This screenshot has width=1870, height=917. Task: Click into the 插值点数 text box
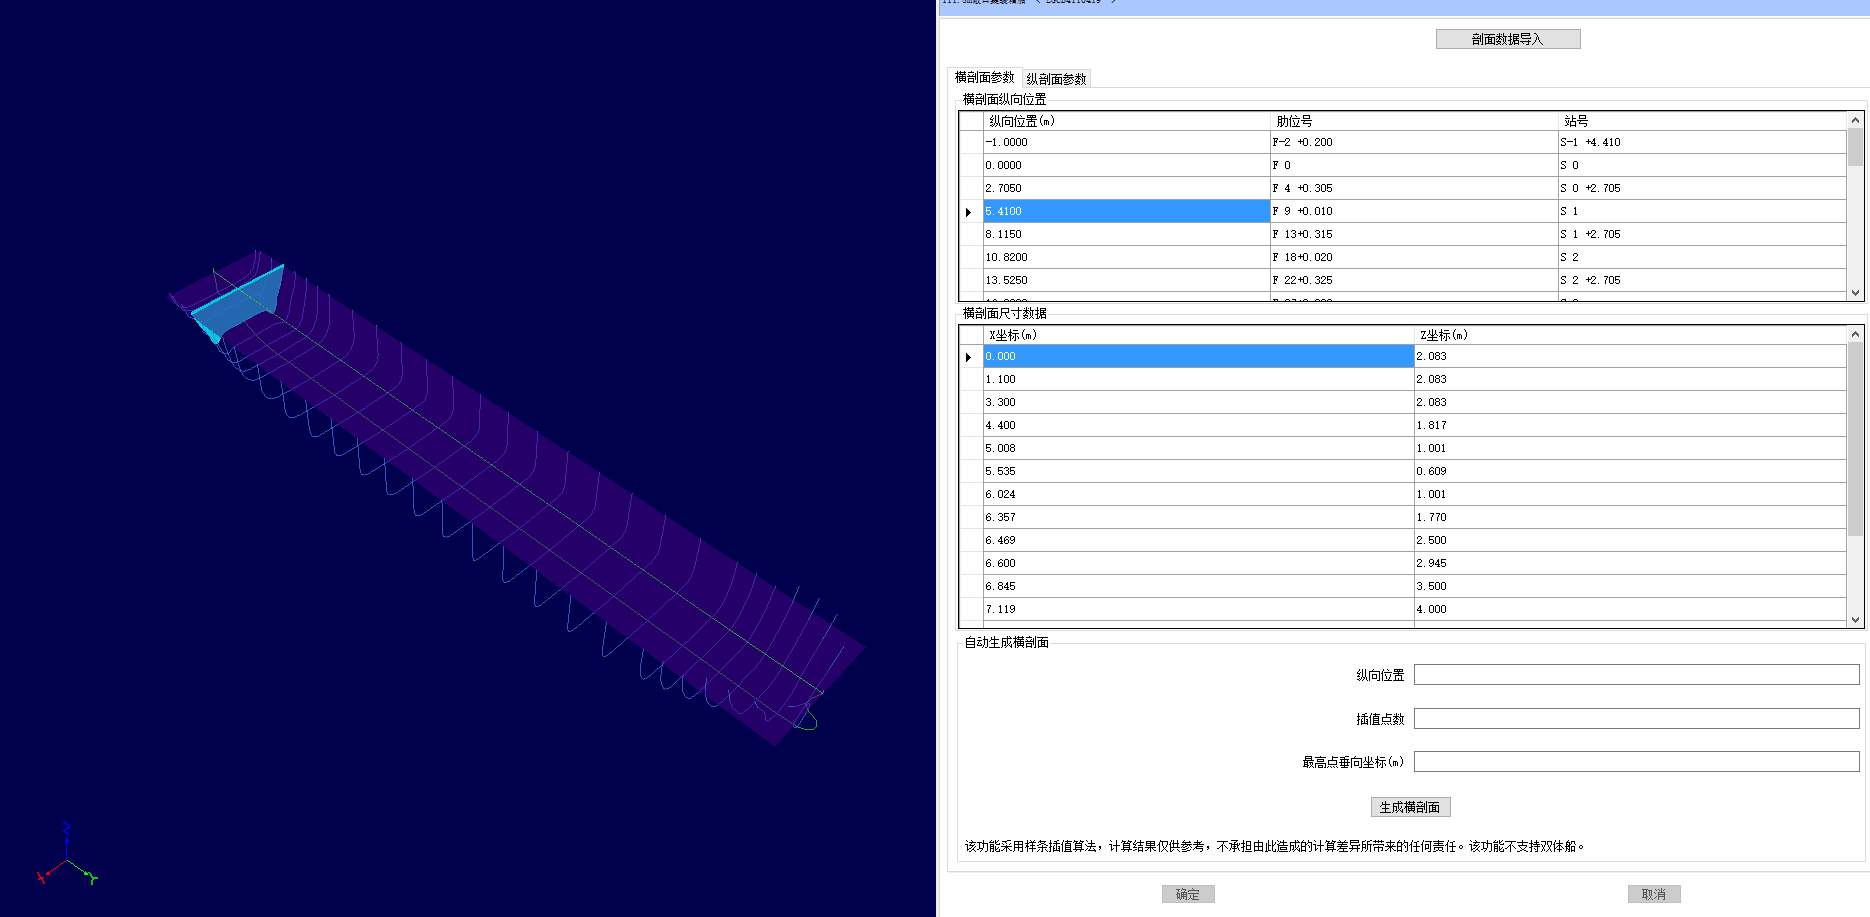(1635, 719)
